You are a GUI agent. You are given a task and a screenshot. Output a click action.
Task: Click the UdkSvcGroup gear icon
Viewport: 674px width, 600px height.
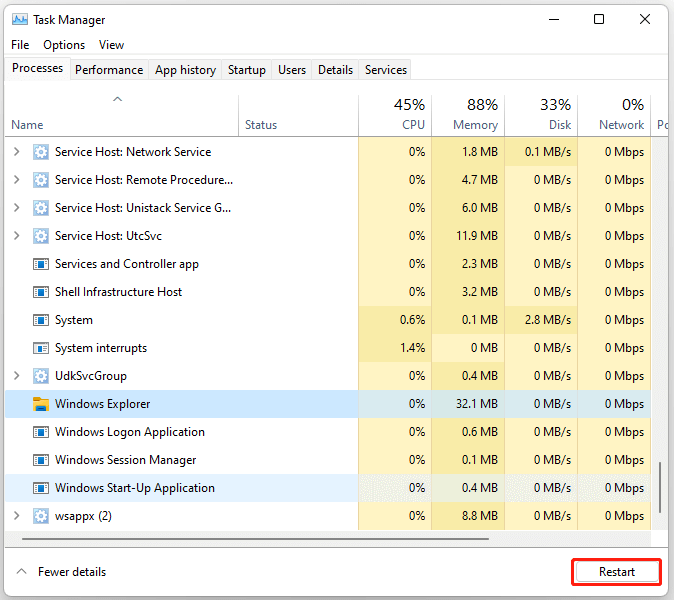tap(41, 376)
